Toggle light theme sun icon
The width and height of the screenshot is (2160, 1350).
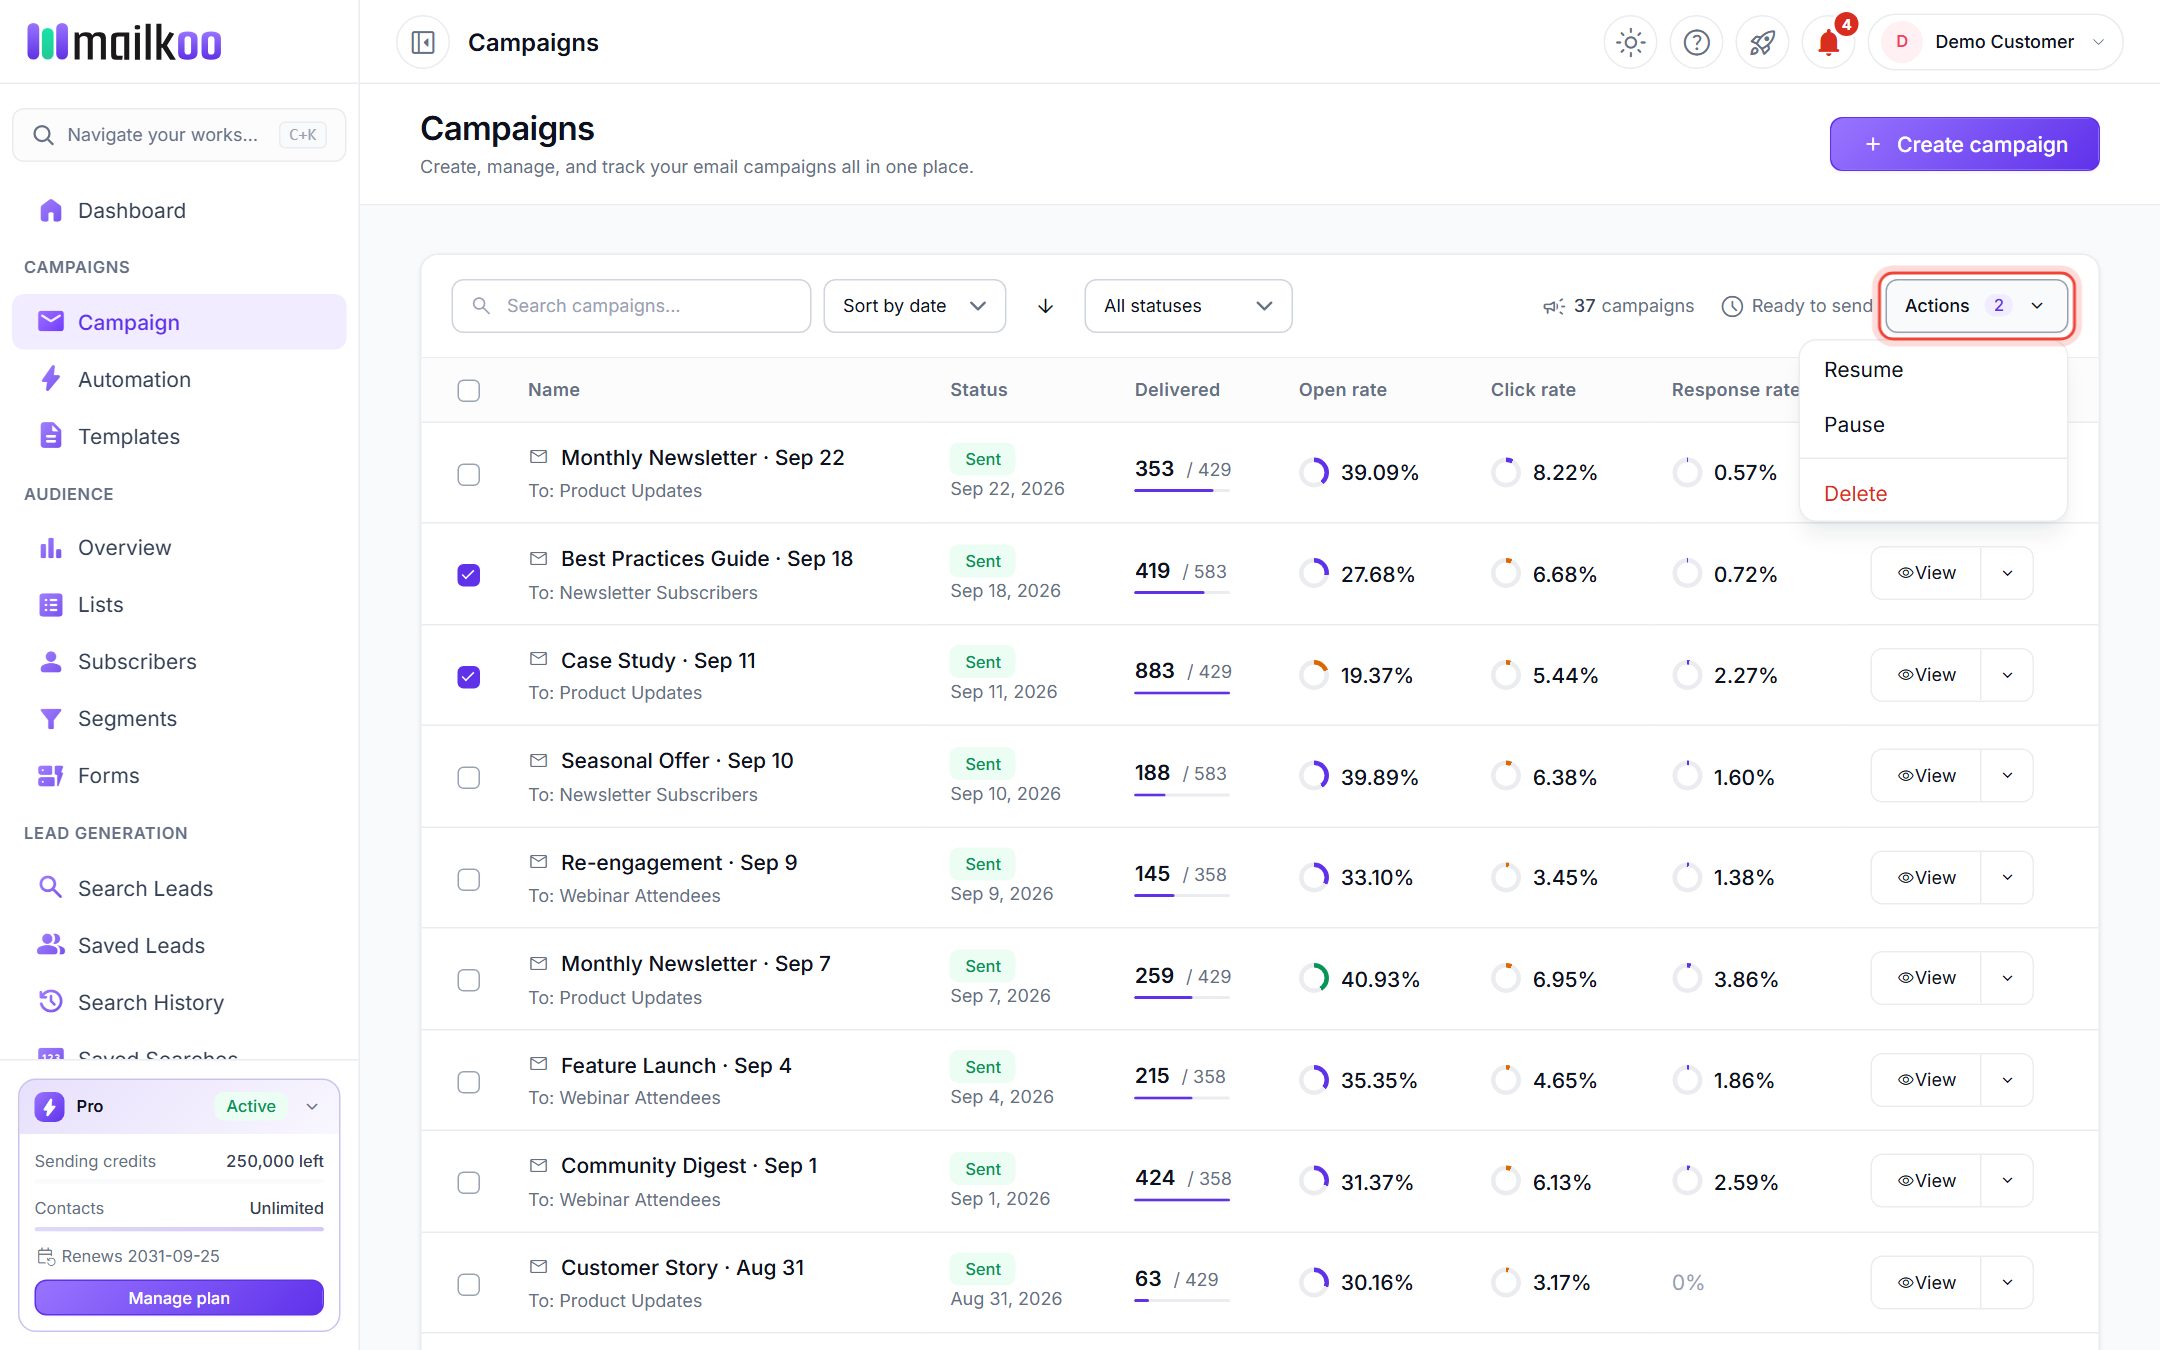(x=1630, y=42)
